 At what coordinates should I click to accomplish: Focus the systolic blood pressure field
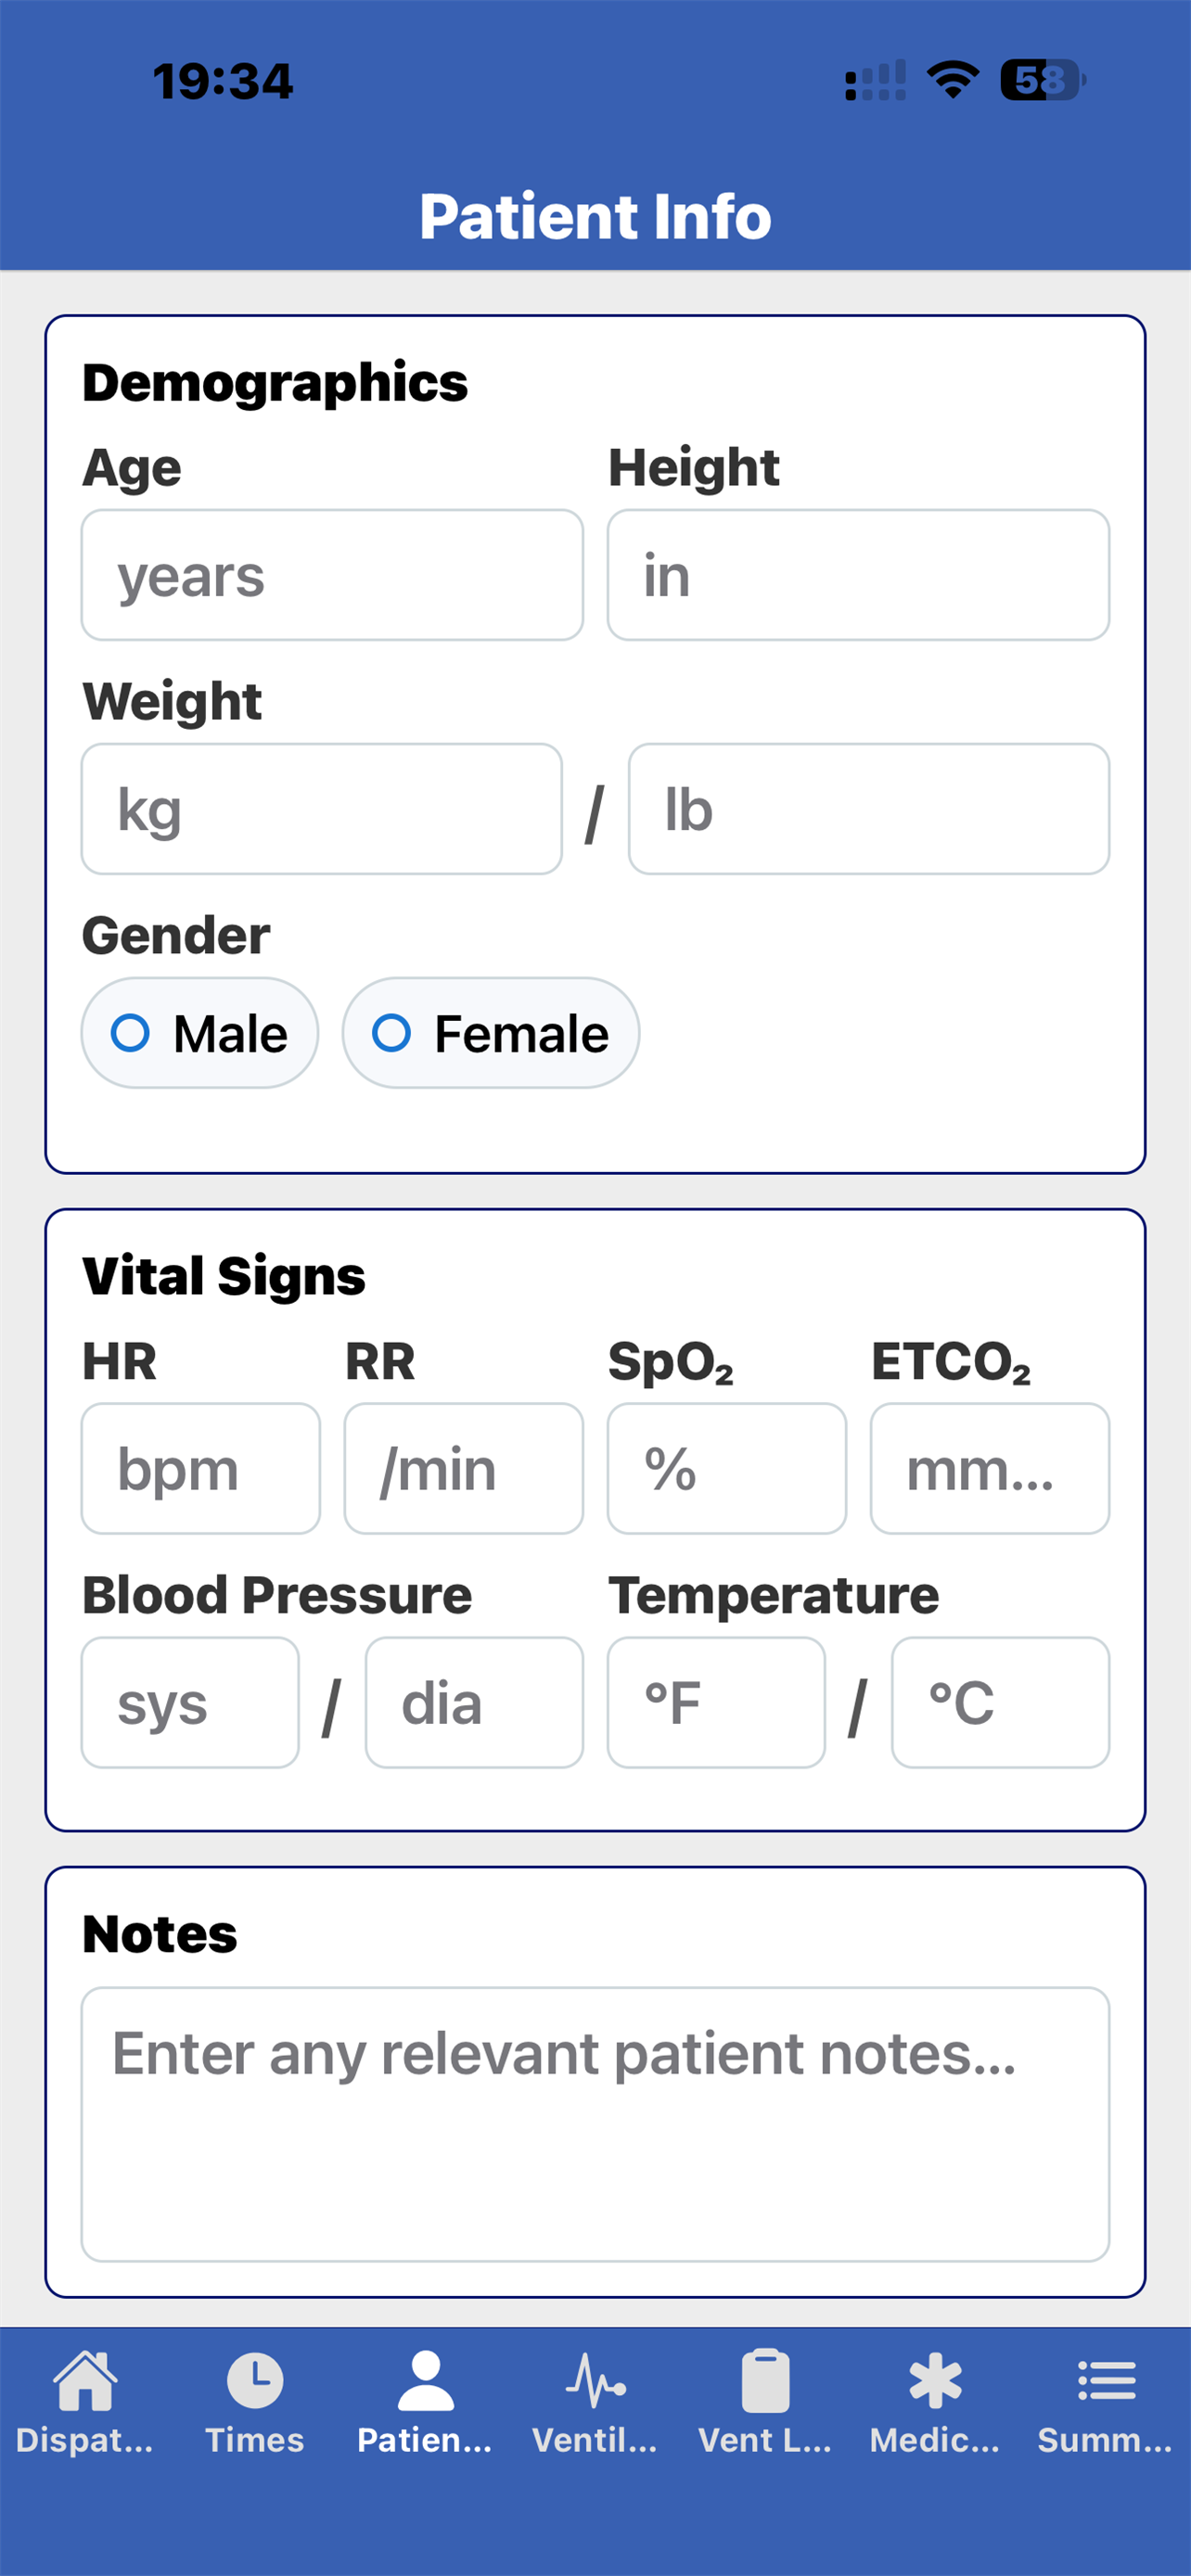click(x=190, y=1702)
